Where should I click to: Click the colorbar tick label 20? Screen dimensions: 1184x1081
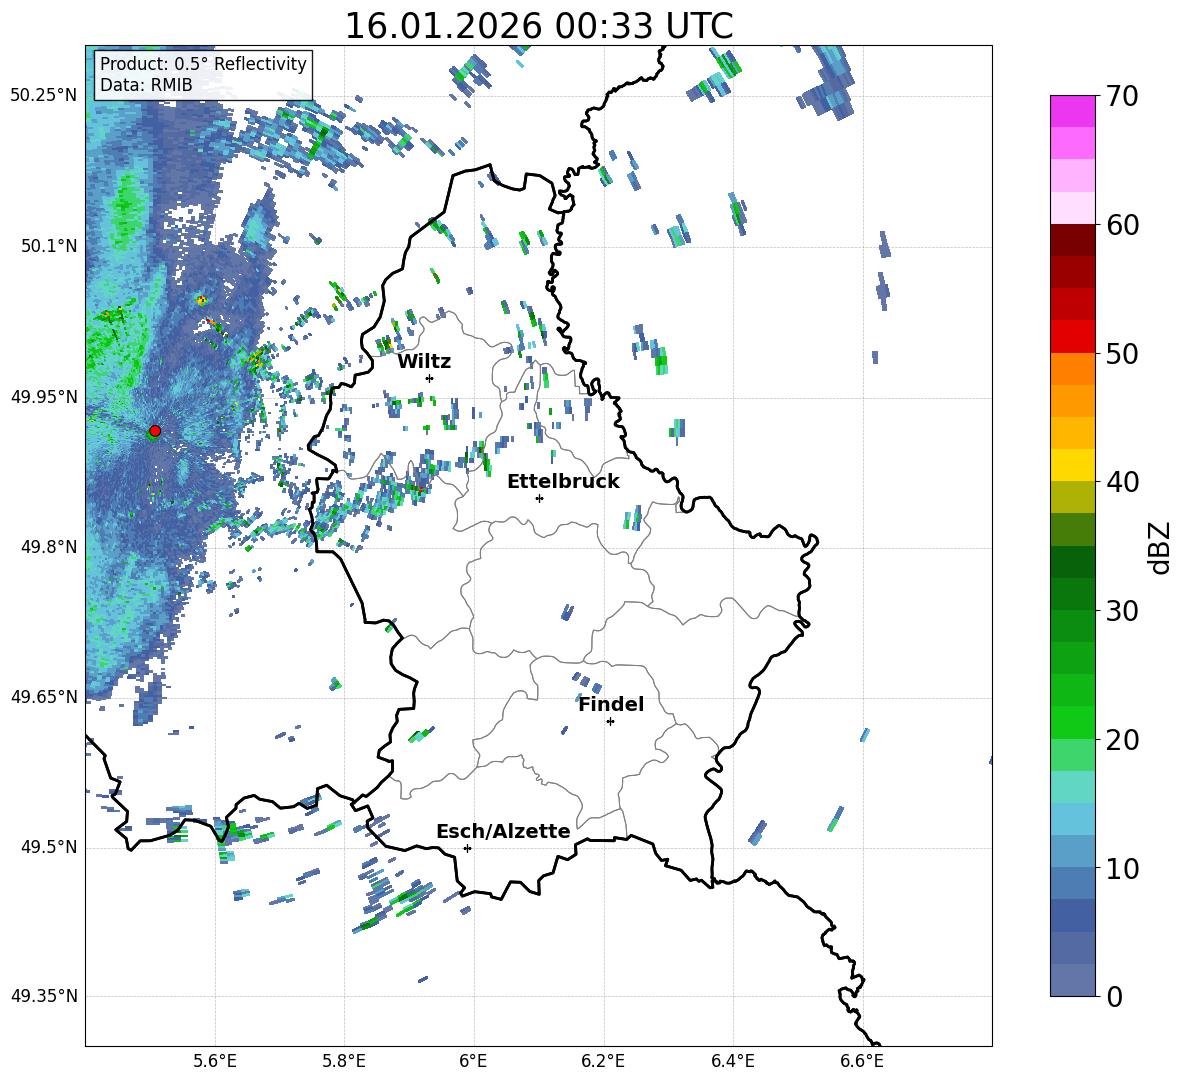click(1121, 740)
